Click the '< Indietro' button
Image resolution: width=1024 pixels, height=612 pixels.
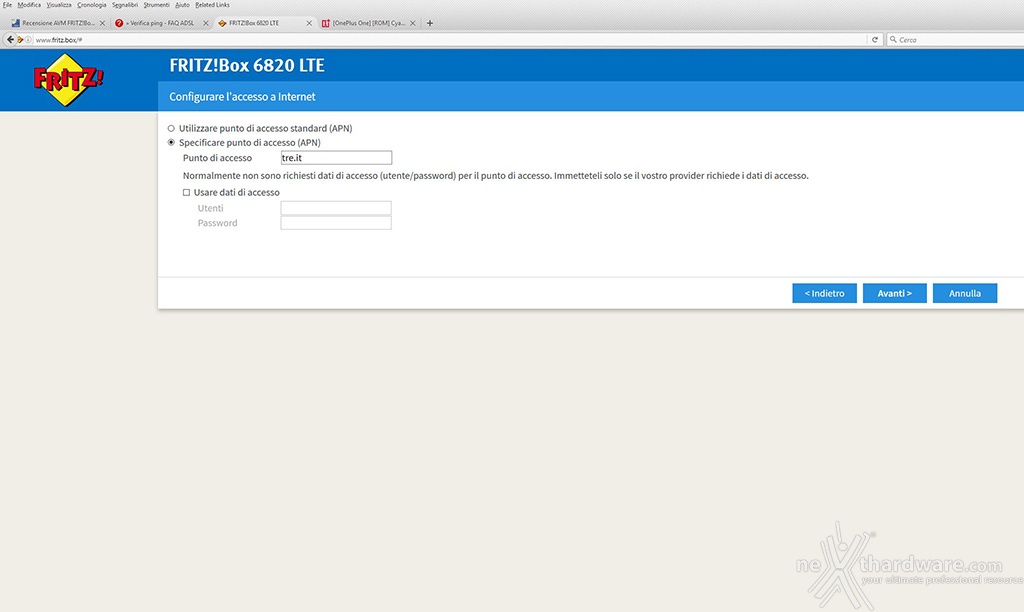pyautogui.click(x=824, y=293)
